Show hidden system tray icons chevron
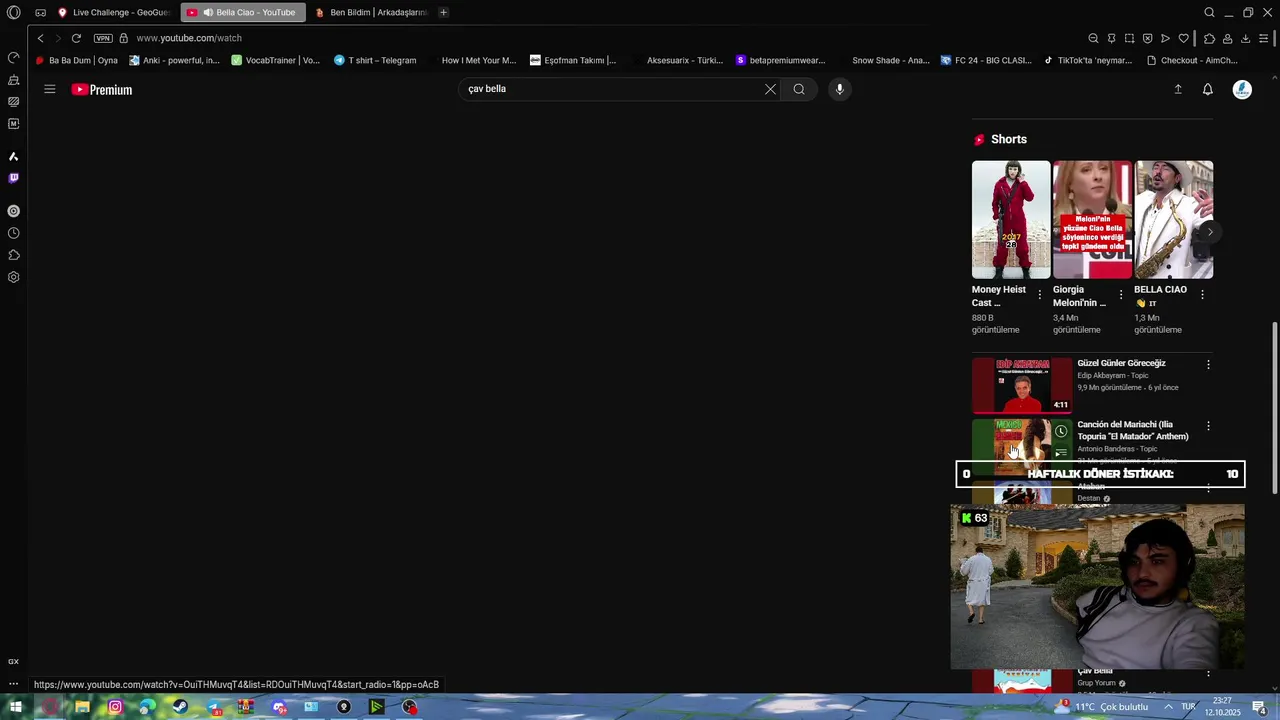The height and width of the screenshot is (720, 1280). tap(1168, 707)
